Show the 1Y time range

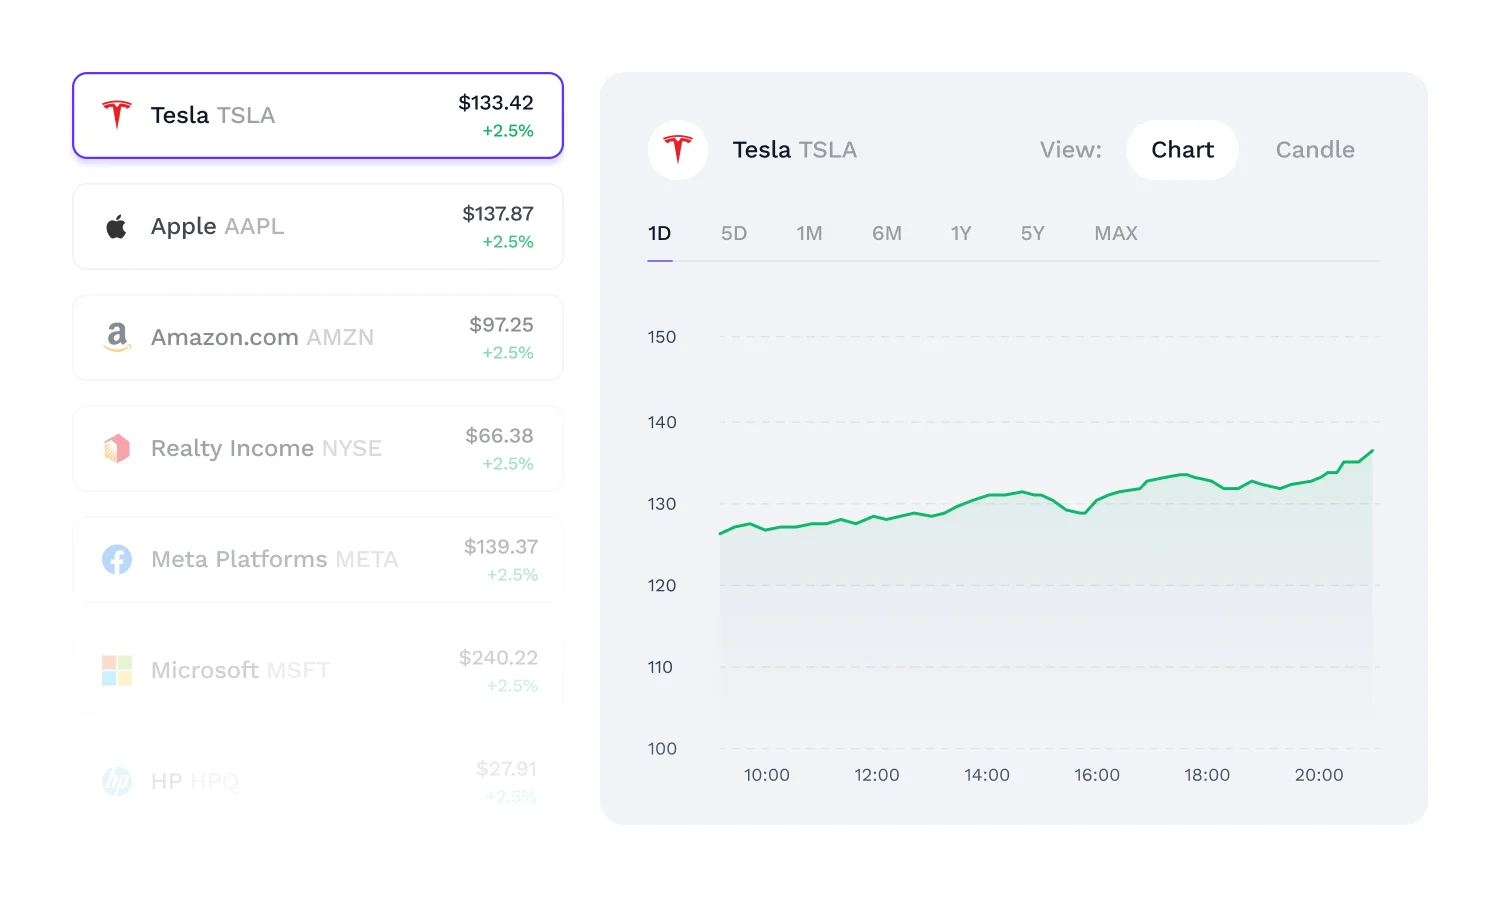point(961,234)
